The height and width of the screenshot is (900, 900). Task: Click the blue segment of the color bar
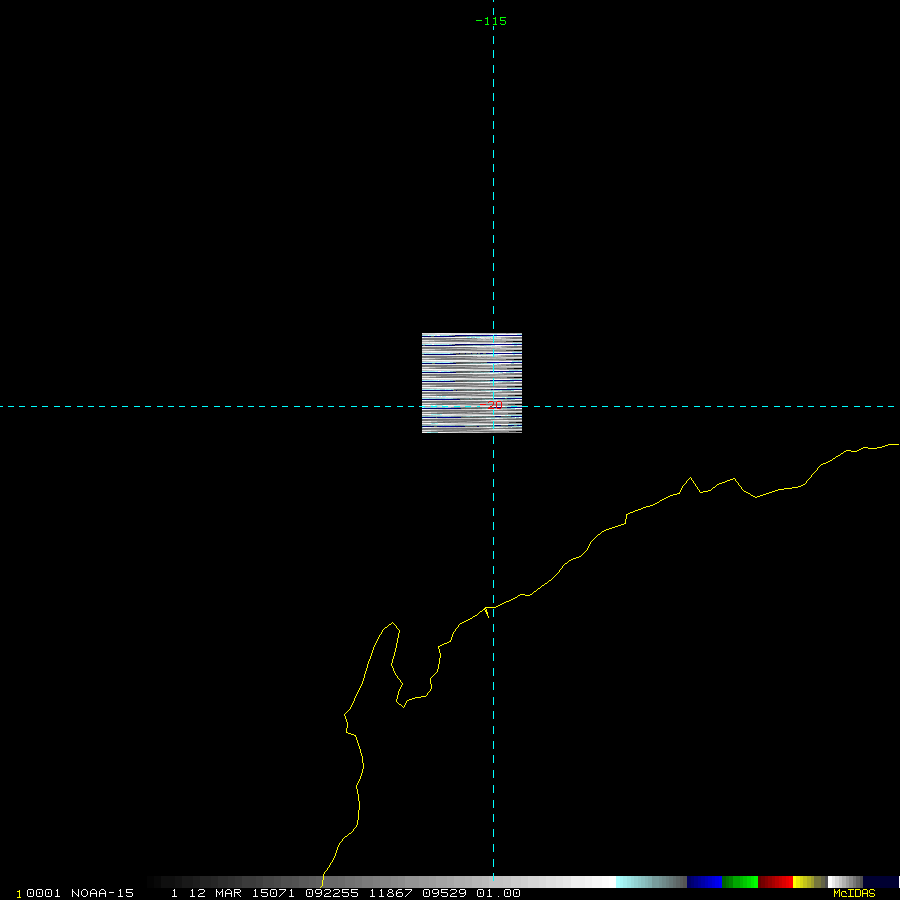704,882
